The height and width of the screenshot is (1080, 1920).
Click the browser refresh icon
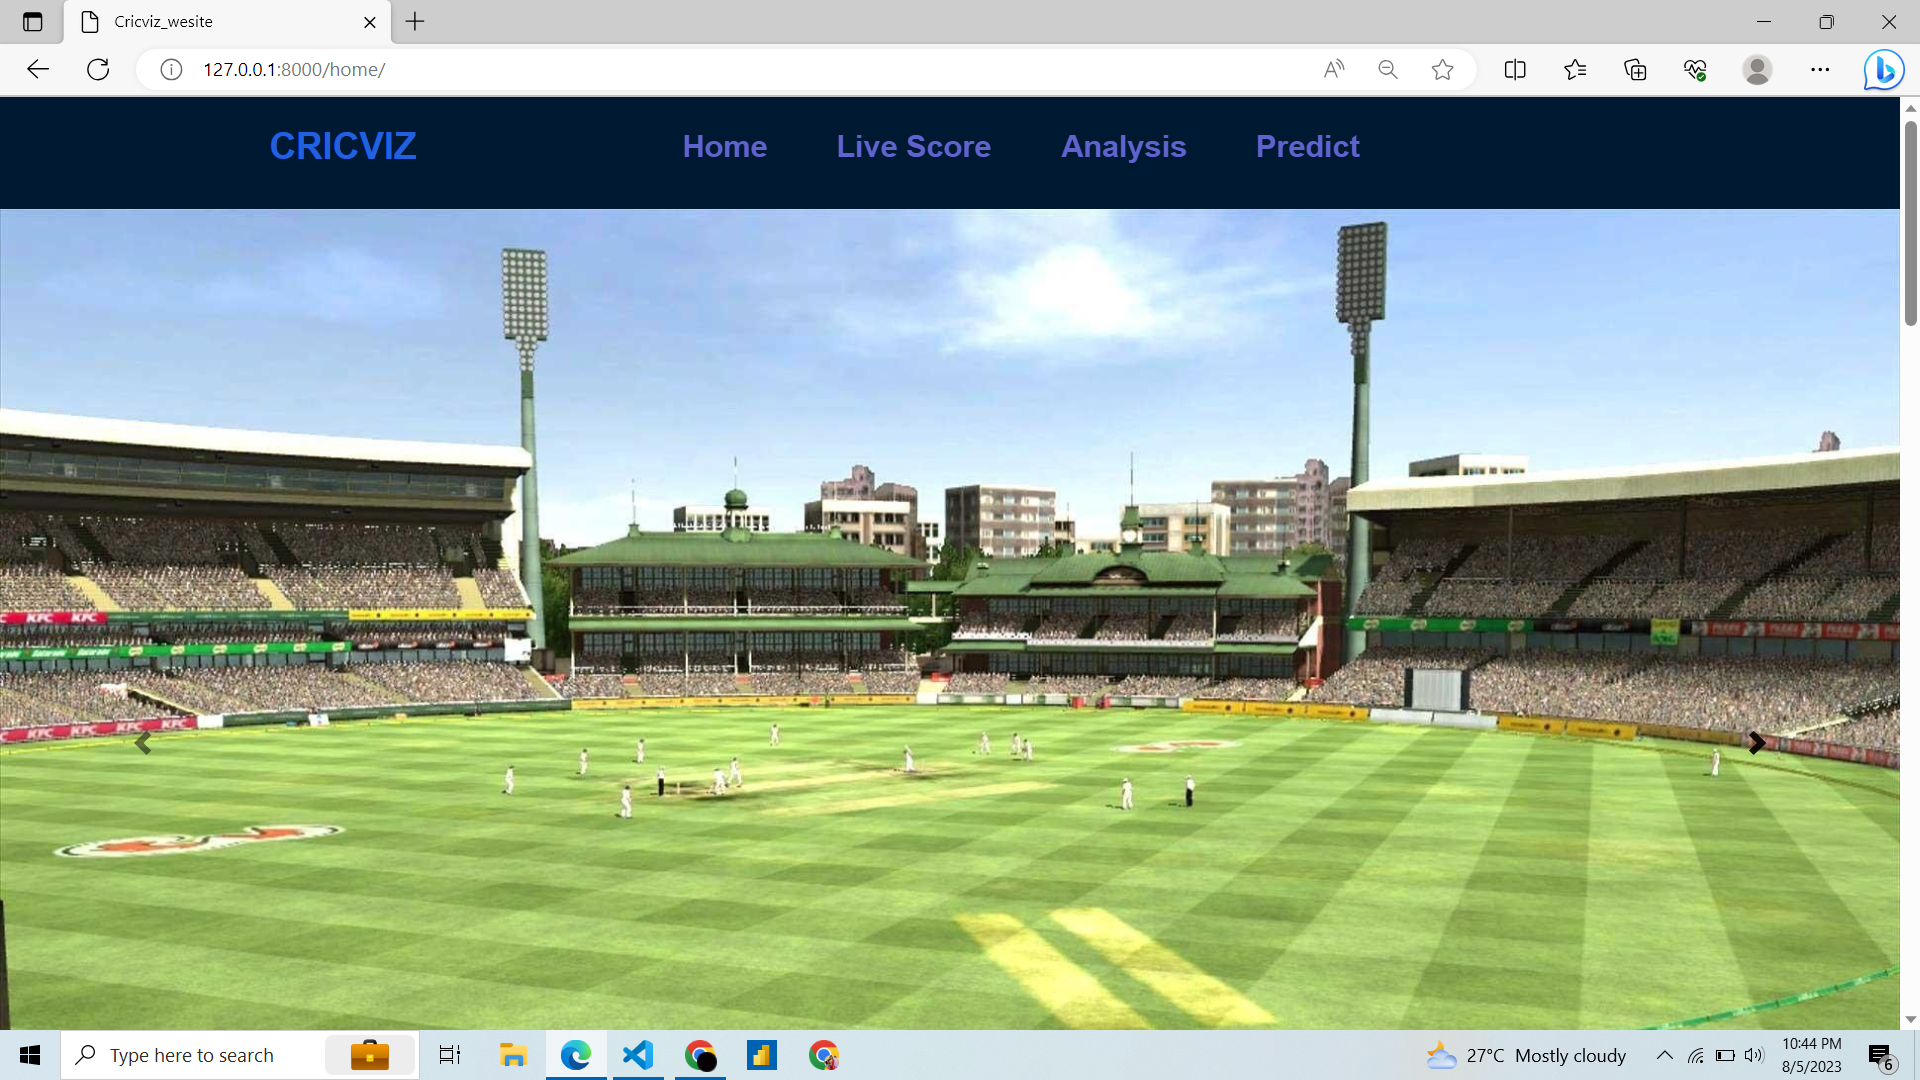pyautogui.click(x=98, y=69)
